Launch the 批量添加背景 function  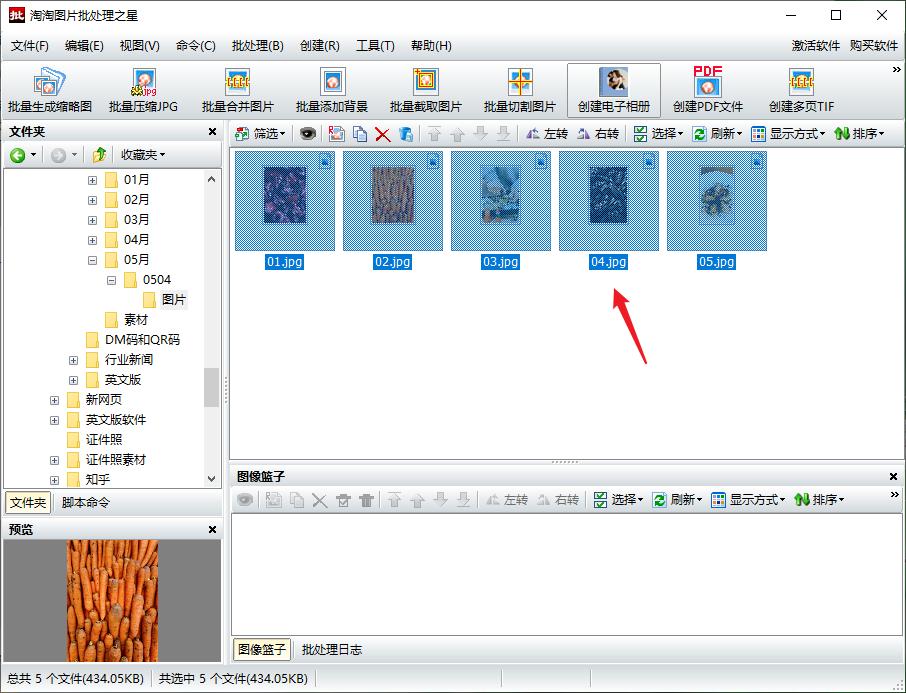coord(332,88)
